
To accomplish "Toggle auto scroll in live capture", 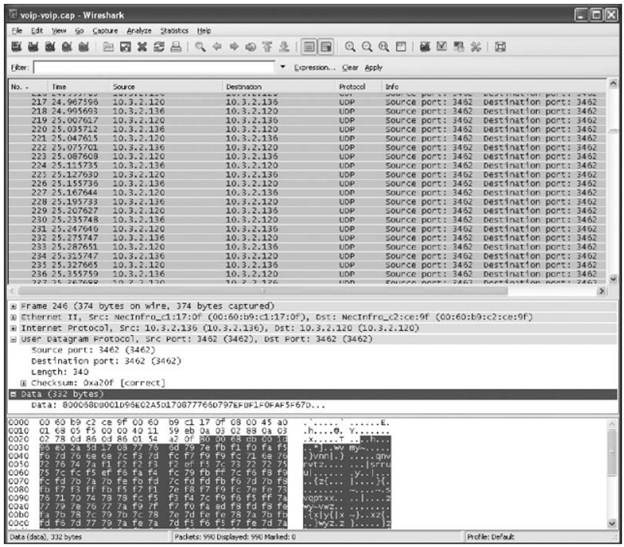I will pos(326,47).
